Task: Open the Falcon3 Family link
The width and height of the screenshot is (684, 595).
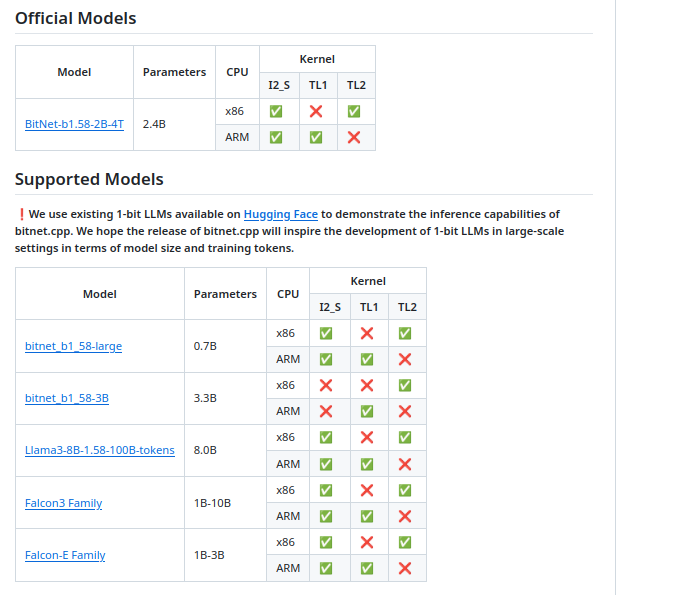Action: click(63, 503)
